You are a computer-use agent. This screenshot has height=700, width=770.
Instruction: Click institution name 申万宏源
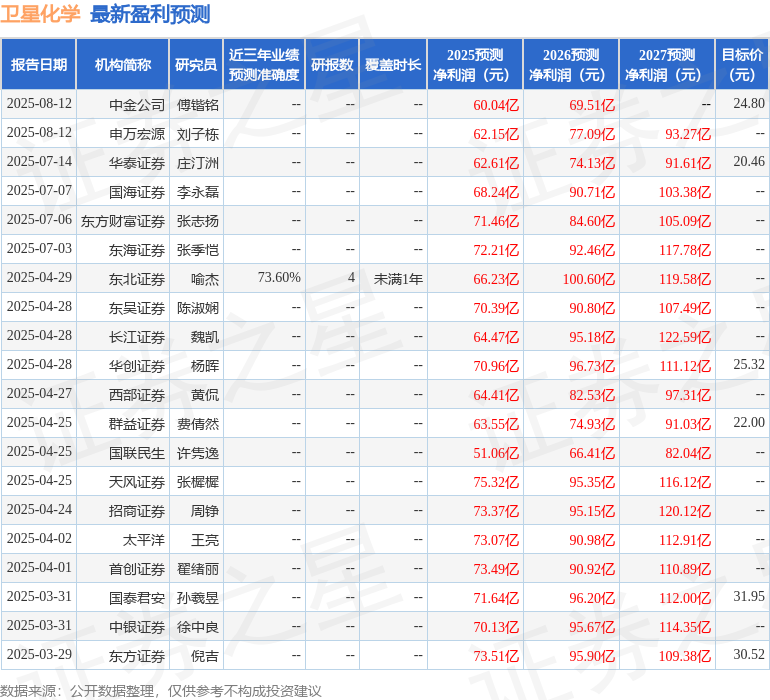[x=137, y=134]
